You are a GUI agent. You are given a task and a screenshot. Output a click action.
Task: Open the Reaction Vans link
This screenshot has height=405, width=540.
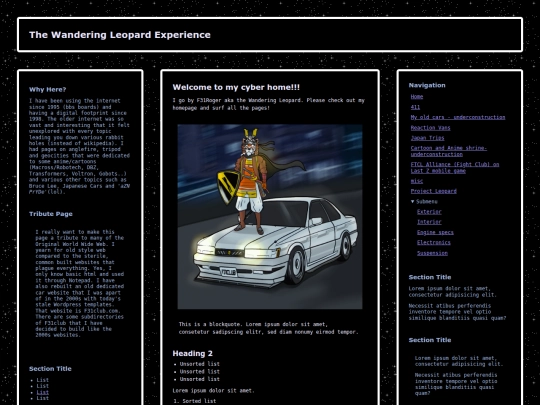tap(430, 128)
